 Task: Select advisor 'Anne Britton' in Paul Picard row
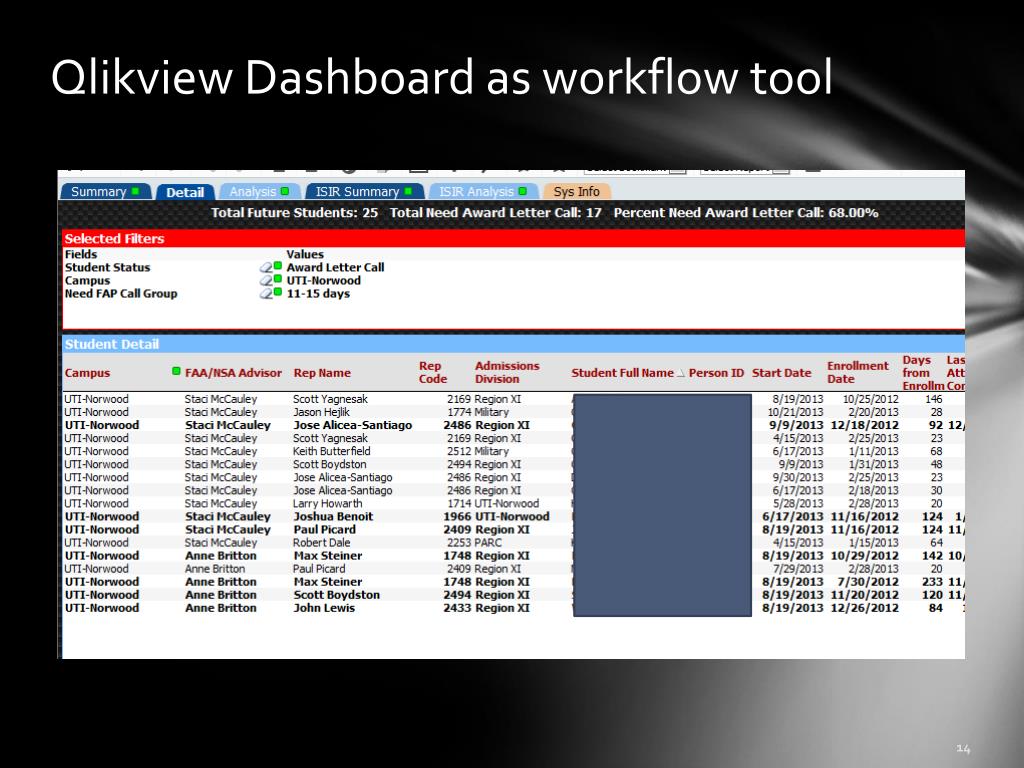[x=214, y=569]
